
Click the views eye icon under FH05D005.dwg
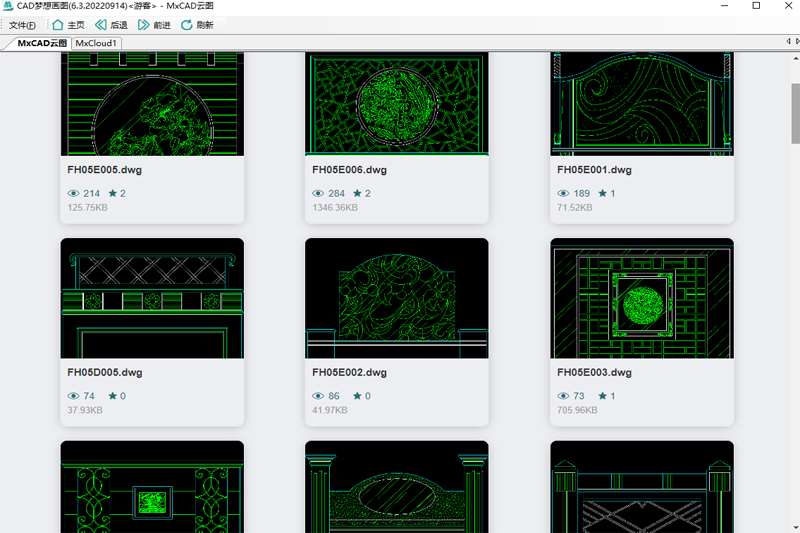click(x=73, y=396)
